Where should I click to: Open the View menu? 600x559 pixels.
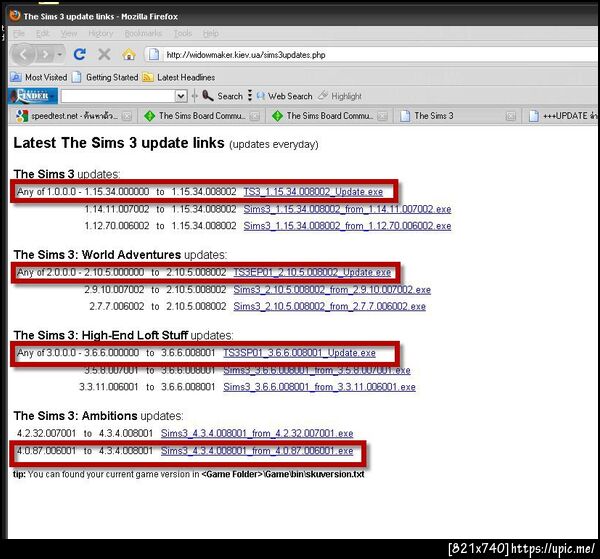coord(69,34)
